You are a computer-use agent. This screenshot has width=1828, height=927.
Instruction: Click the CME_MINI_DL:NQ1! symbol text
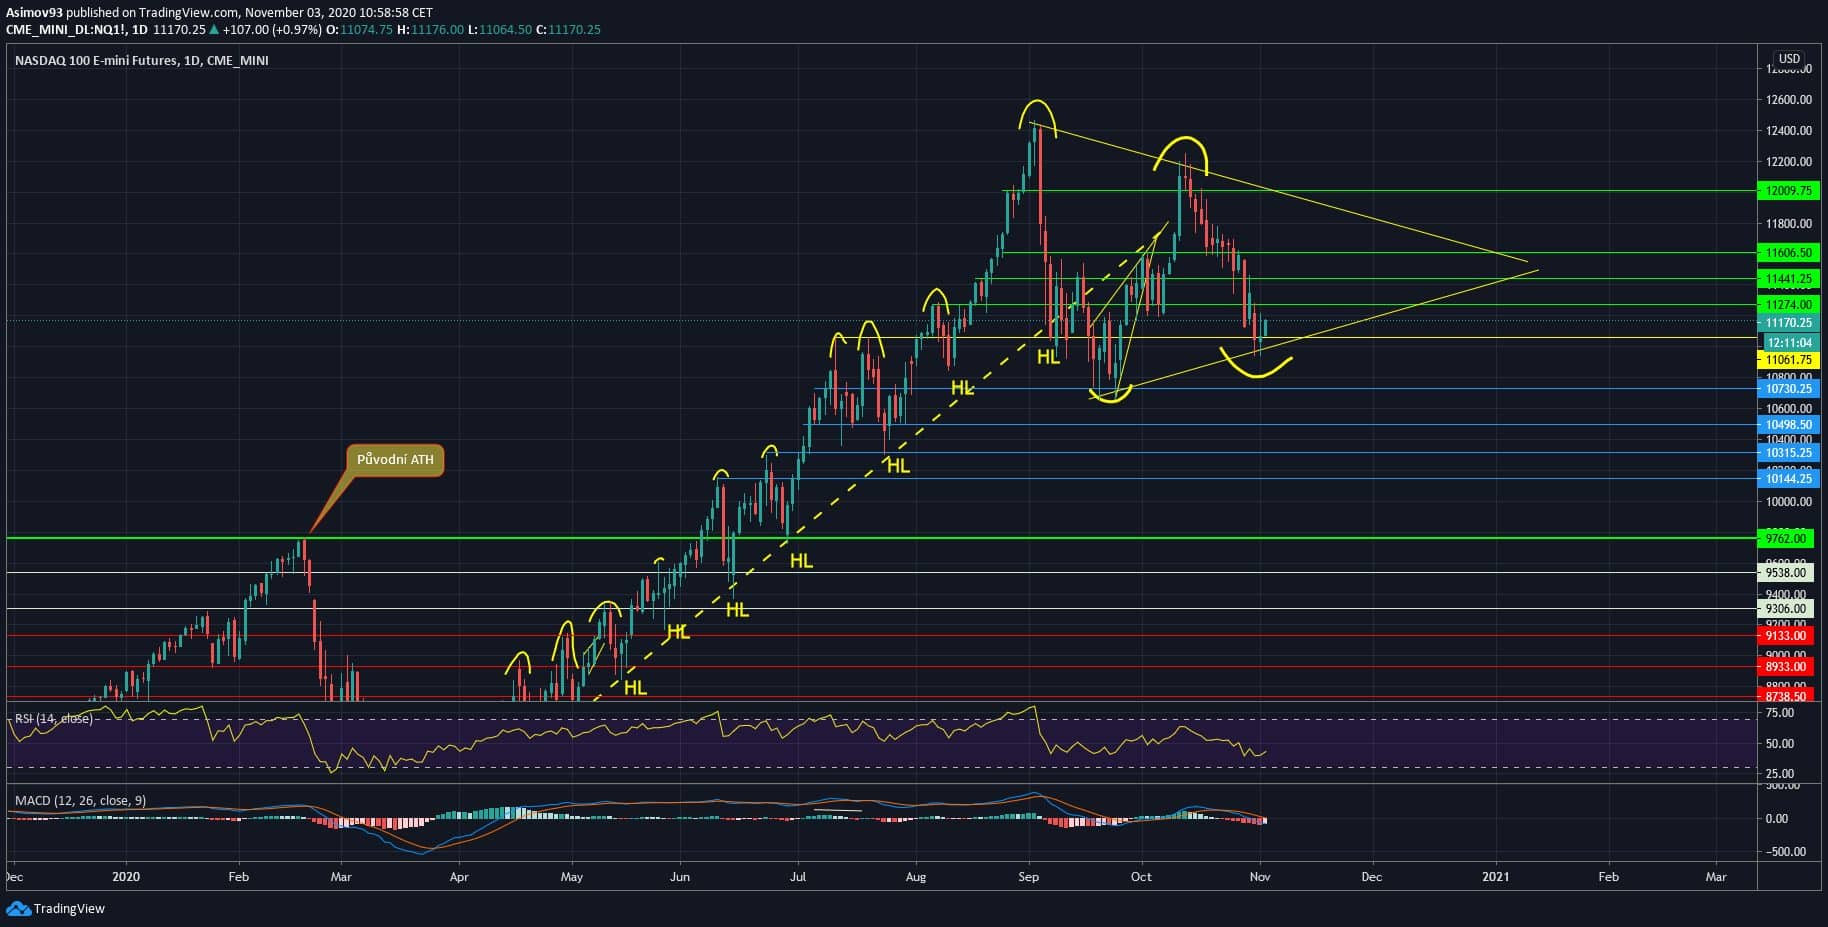coord(67,30)
